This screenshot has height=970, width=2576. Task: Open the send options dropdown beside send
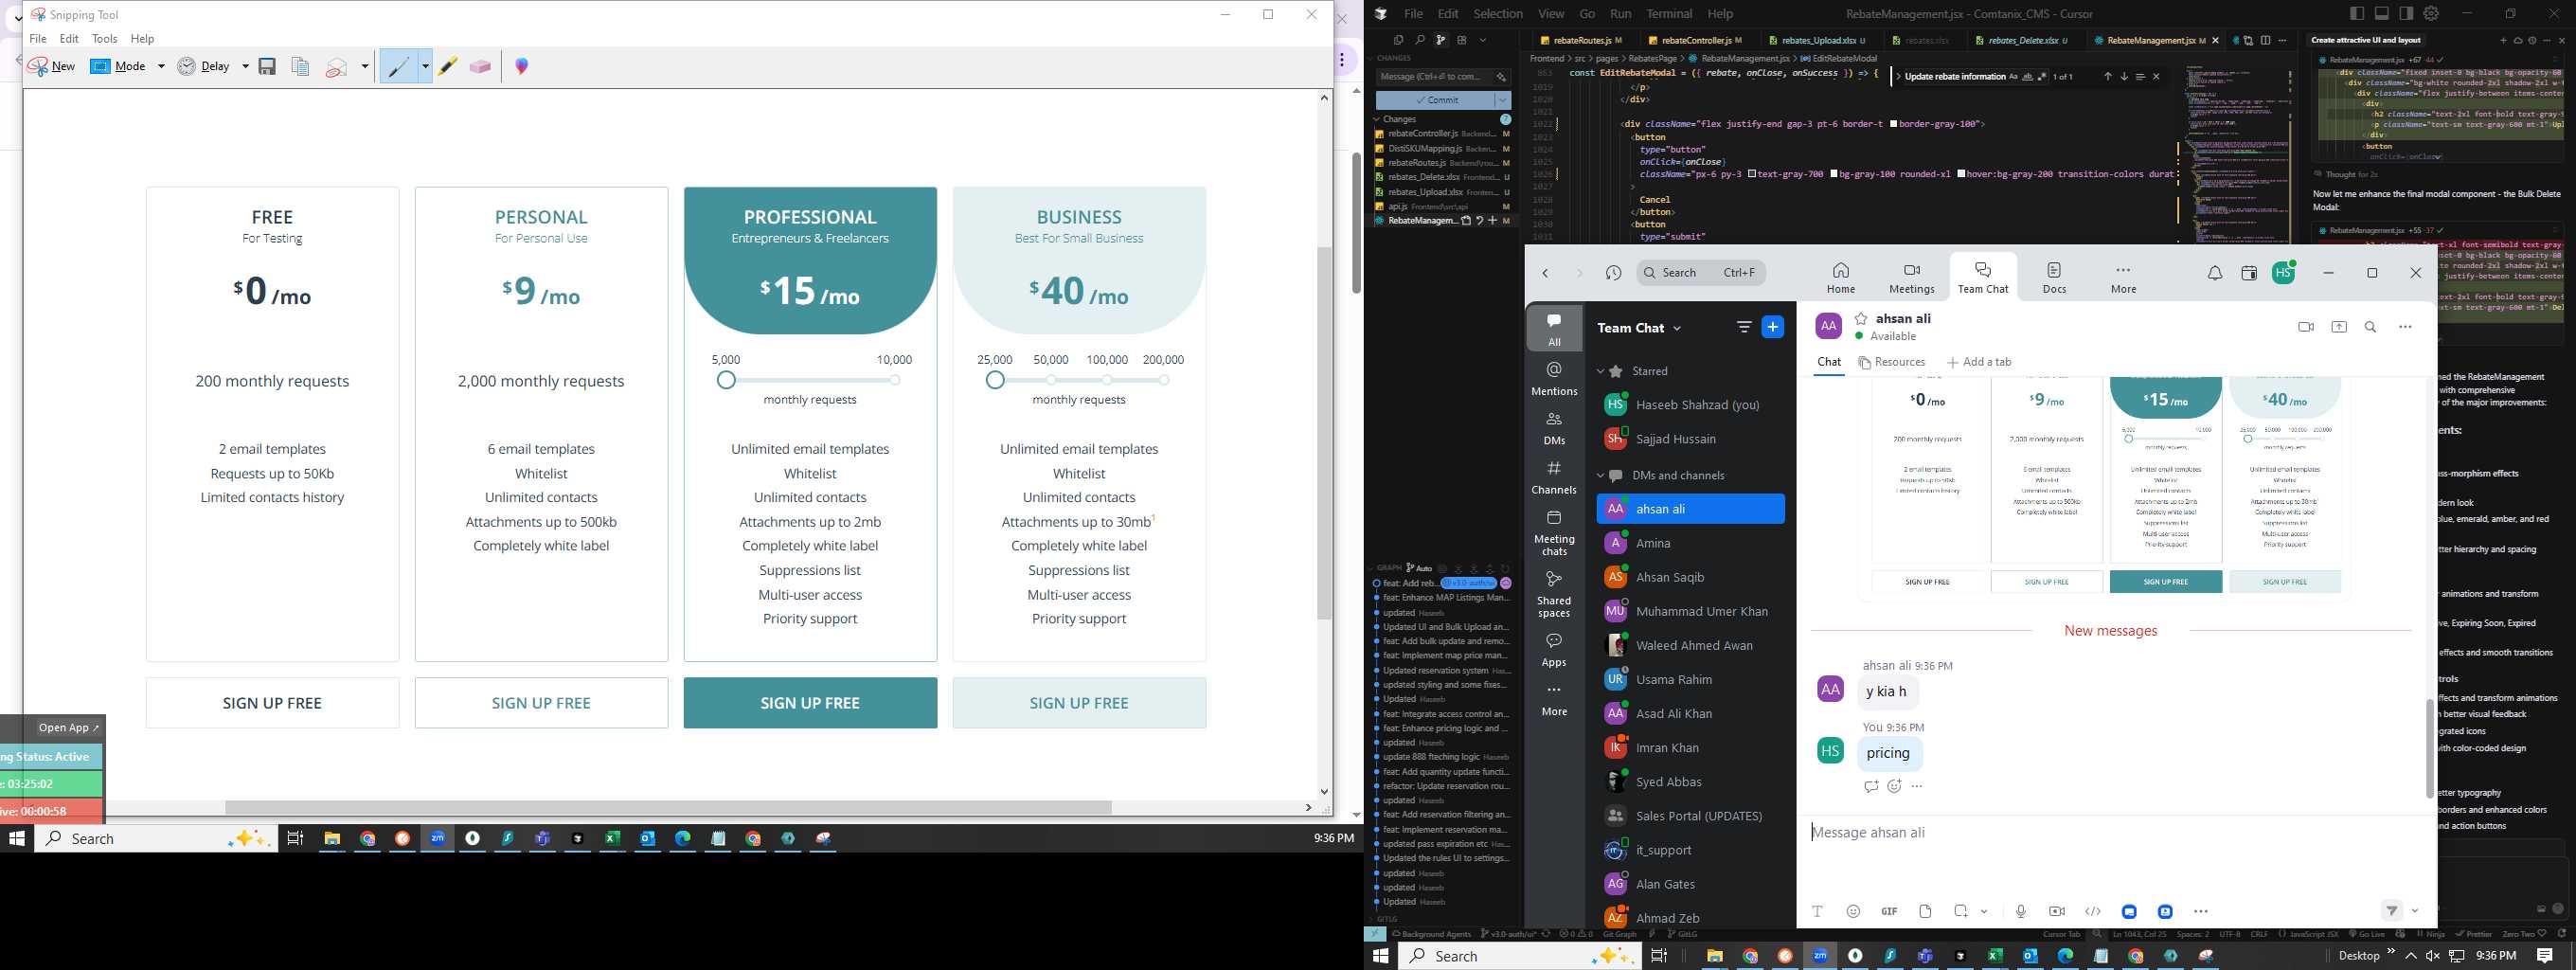pyautogui.click(x=2415, y=911)
